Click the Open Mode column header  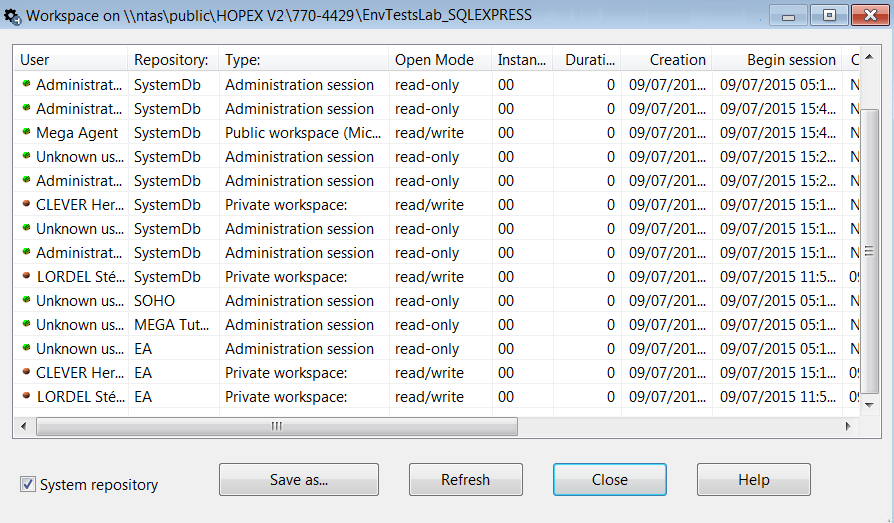click(x=440, y=60)
